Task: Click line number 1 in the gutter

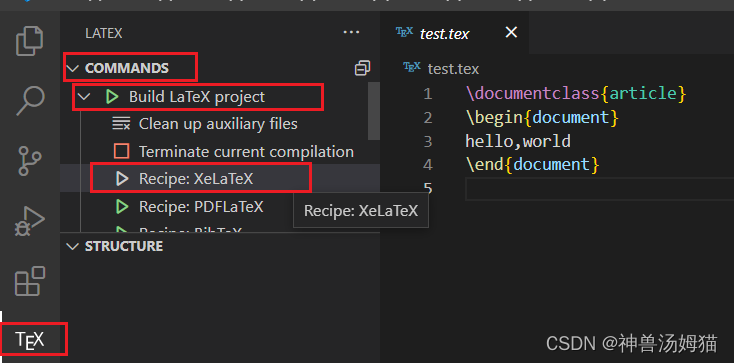Action: pyautogui.click(x=427, y=94)
